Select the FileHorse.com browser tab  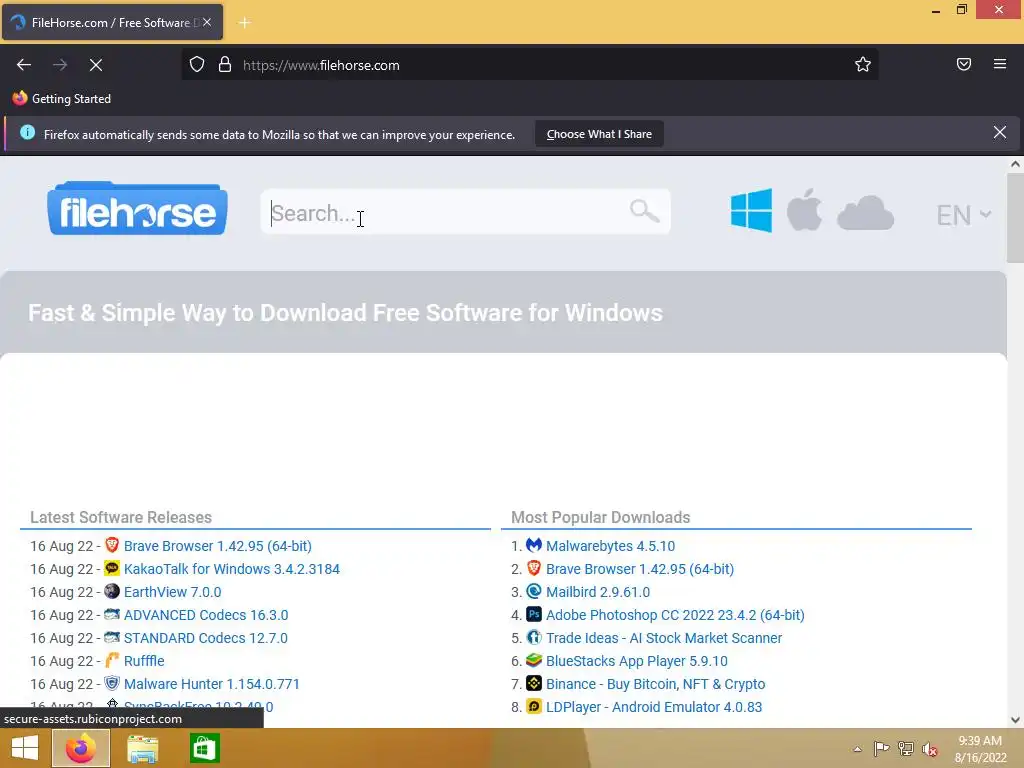112,22
